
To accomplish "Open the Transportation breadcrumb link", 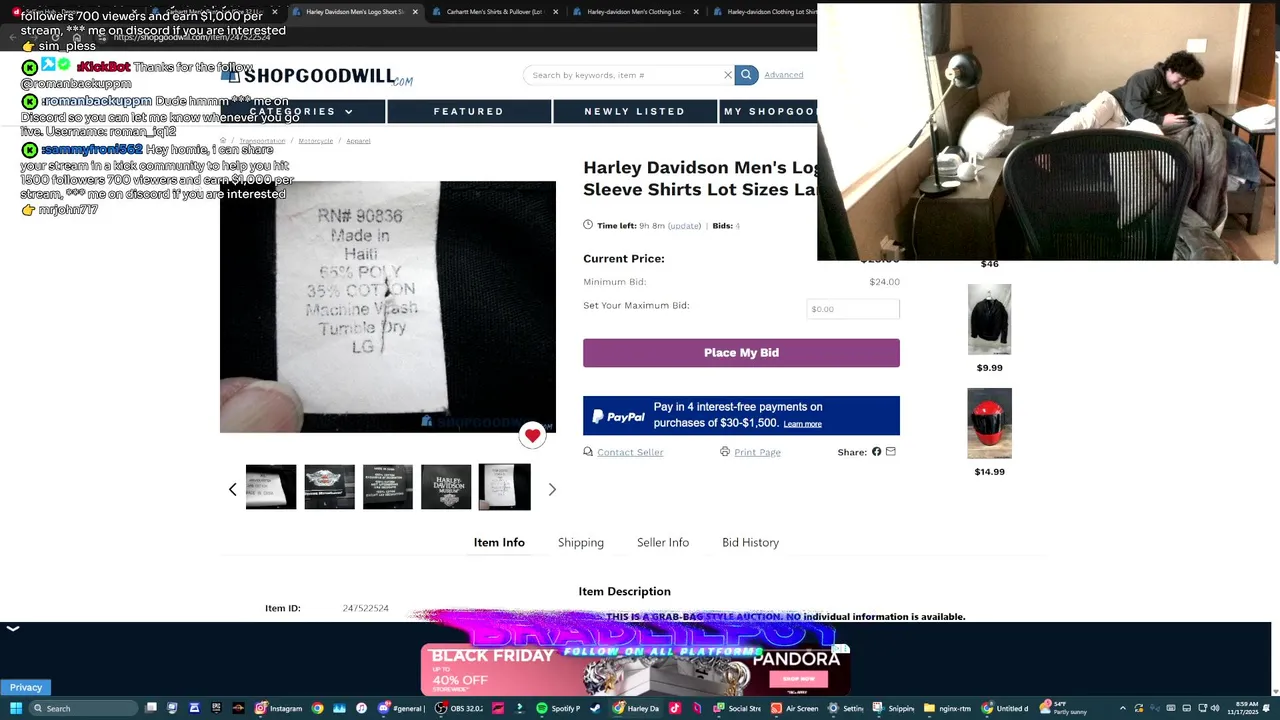I will (262, 141).
